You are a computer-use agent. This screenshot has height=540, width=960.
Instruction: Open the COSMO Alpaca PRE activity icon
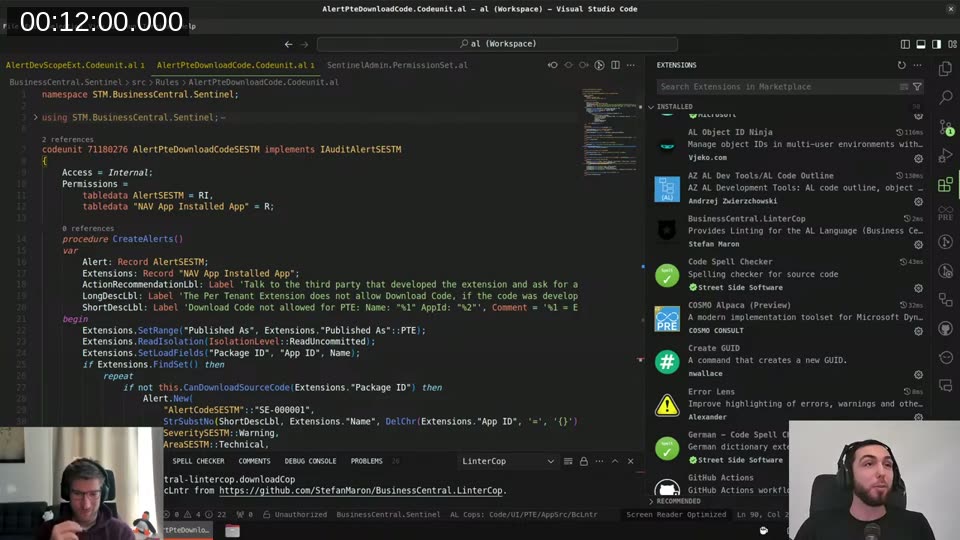point(946,213)
